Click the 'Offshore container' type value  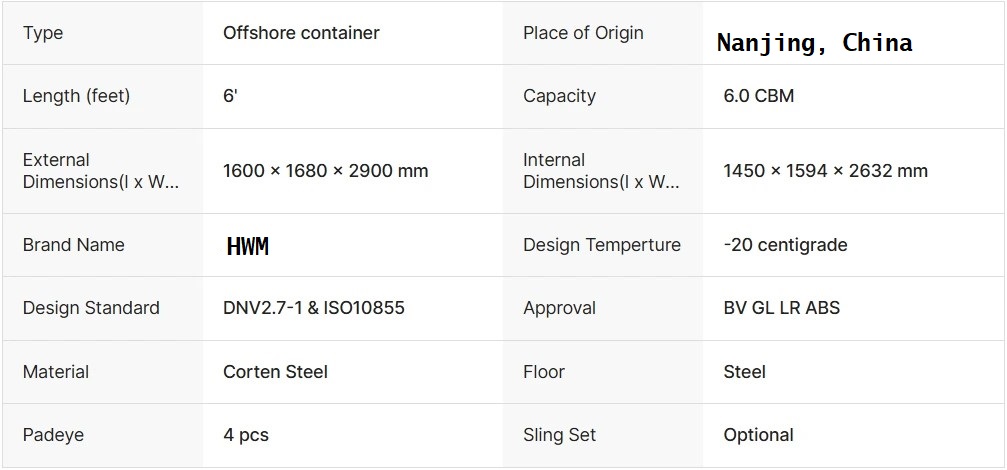point(301,33)
